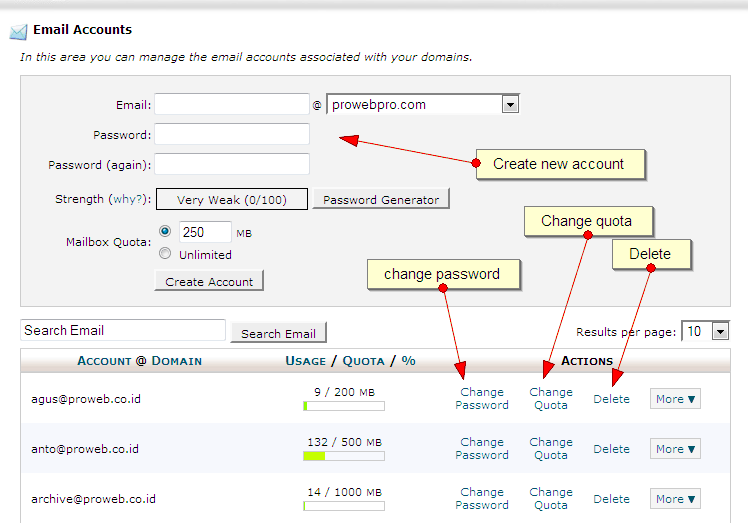748x523 pixels.
Task: Click the Create Account button
Action: click(209, 281)
